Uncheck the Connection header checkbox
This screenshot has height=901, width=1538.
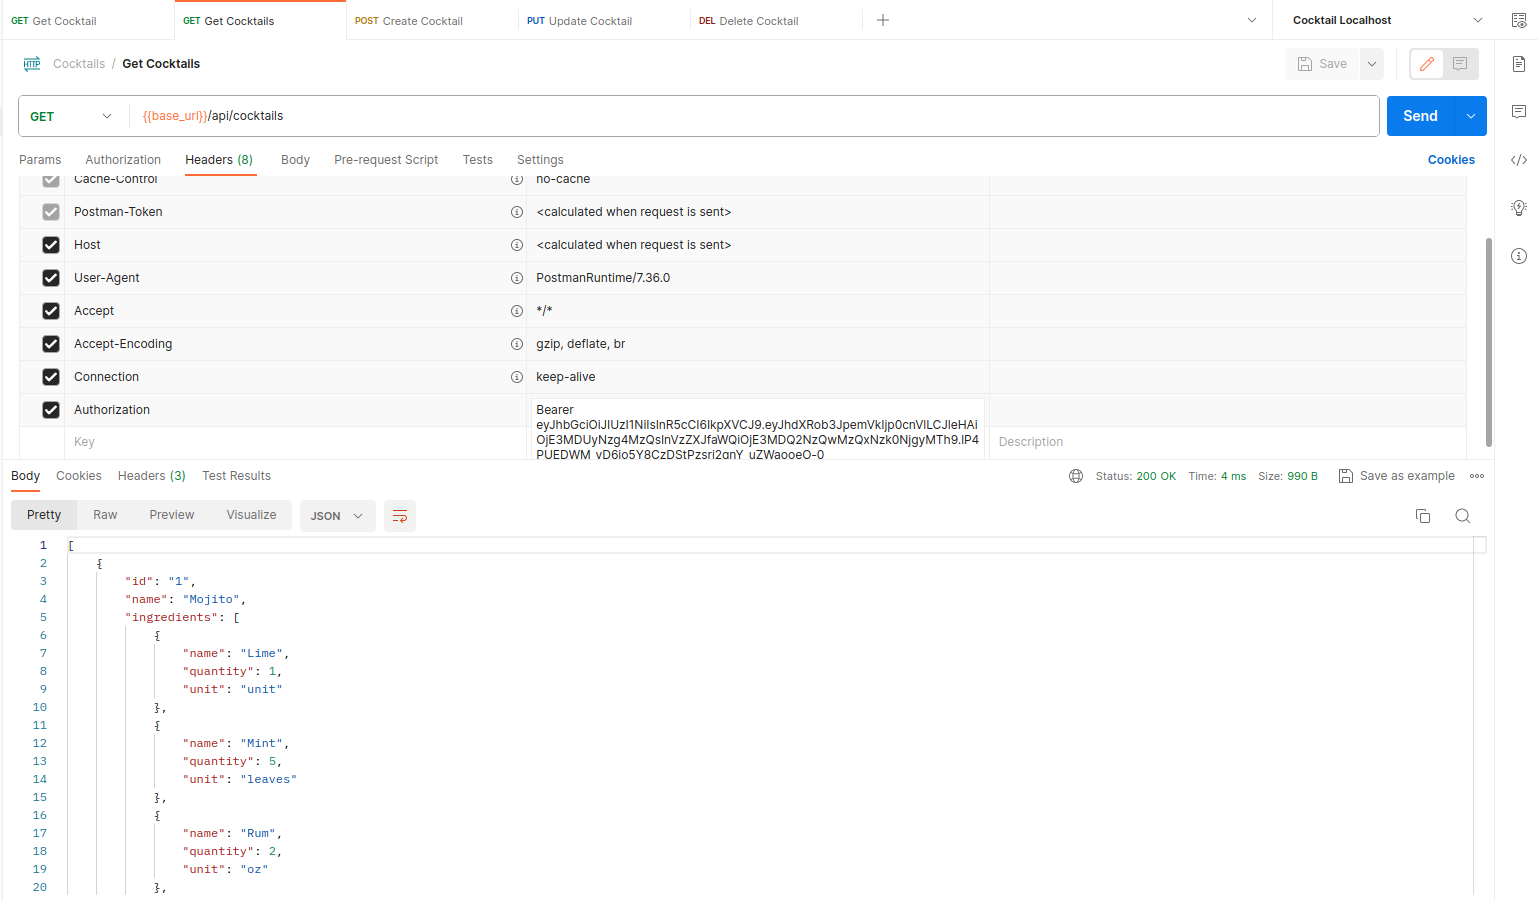pos(51,377)
